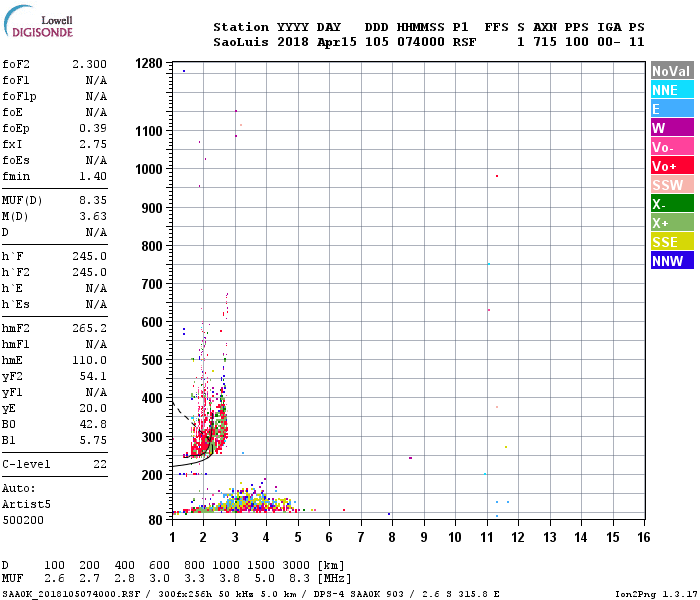Click the yF2 value 54.1
The height and width of the screenshot is (600, 700).
[x=93, y=376]
